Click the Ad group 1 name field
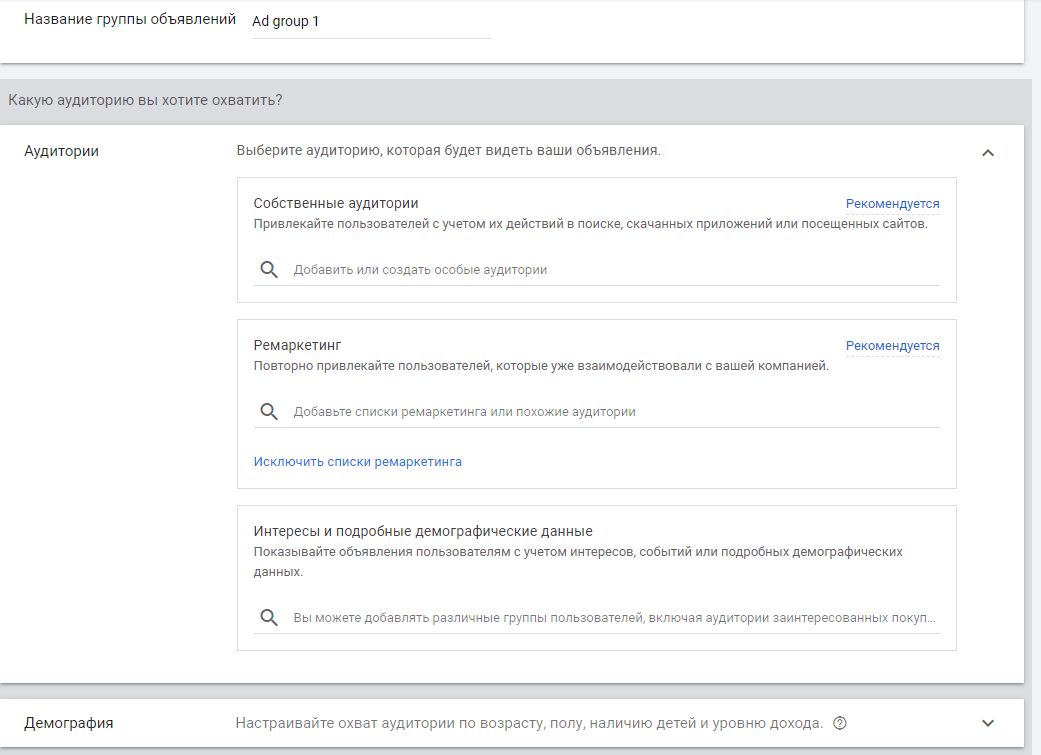Screen dimensions: 1041x755 coord(370,21)
